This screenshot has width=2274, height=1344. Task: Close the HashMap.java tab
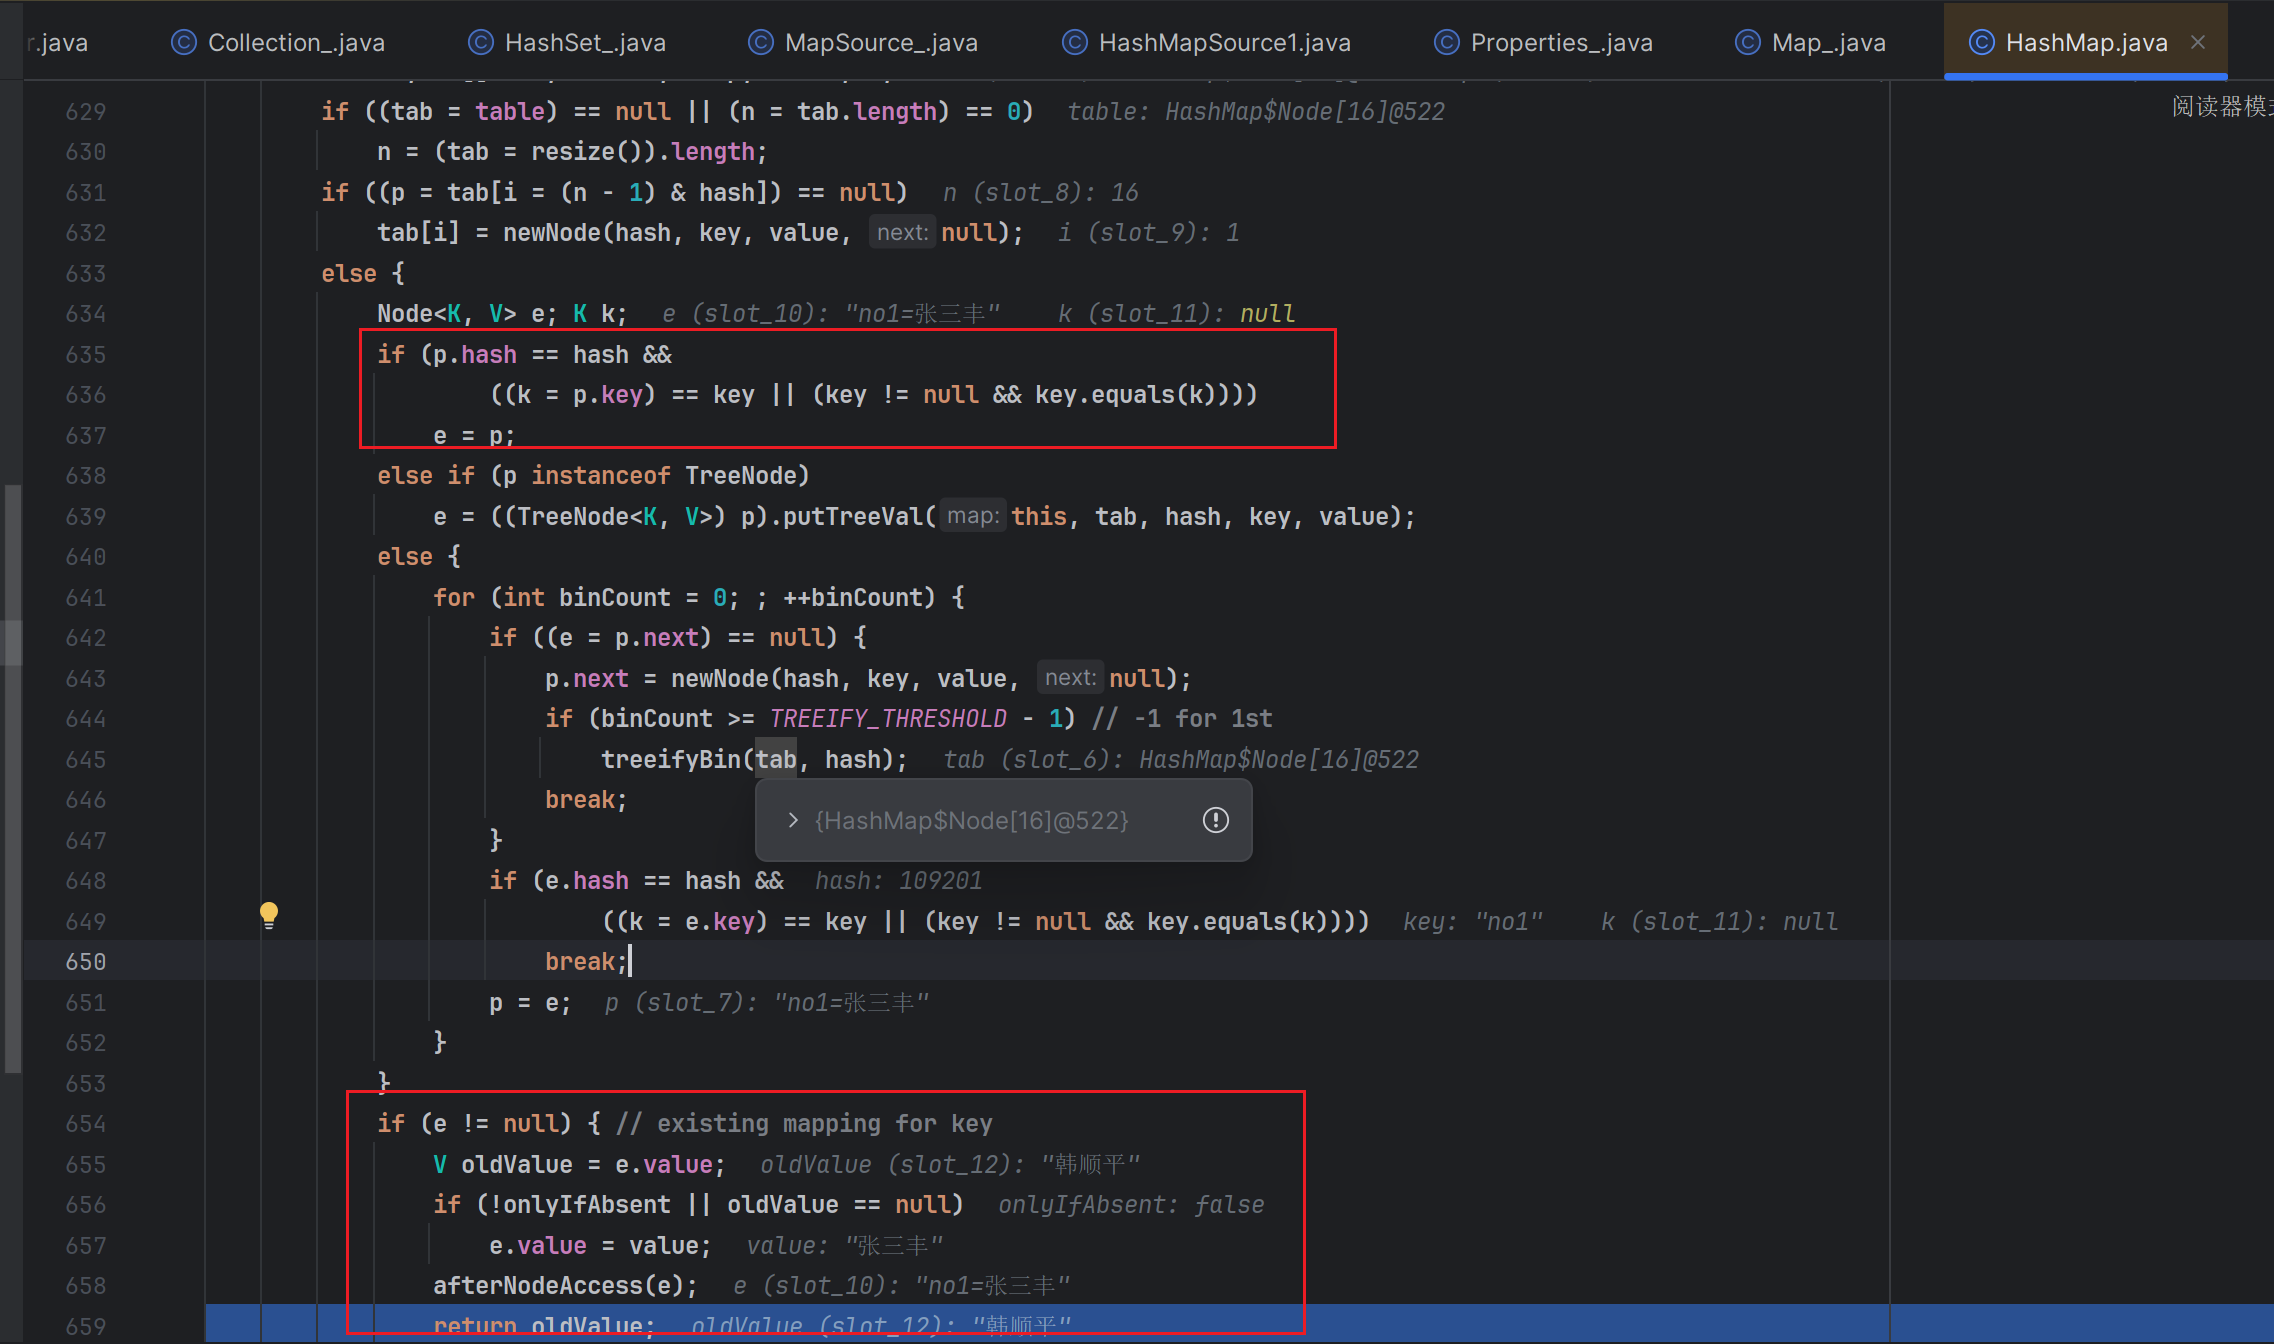2198,42
